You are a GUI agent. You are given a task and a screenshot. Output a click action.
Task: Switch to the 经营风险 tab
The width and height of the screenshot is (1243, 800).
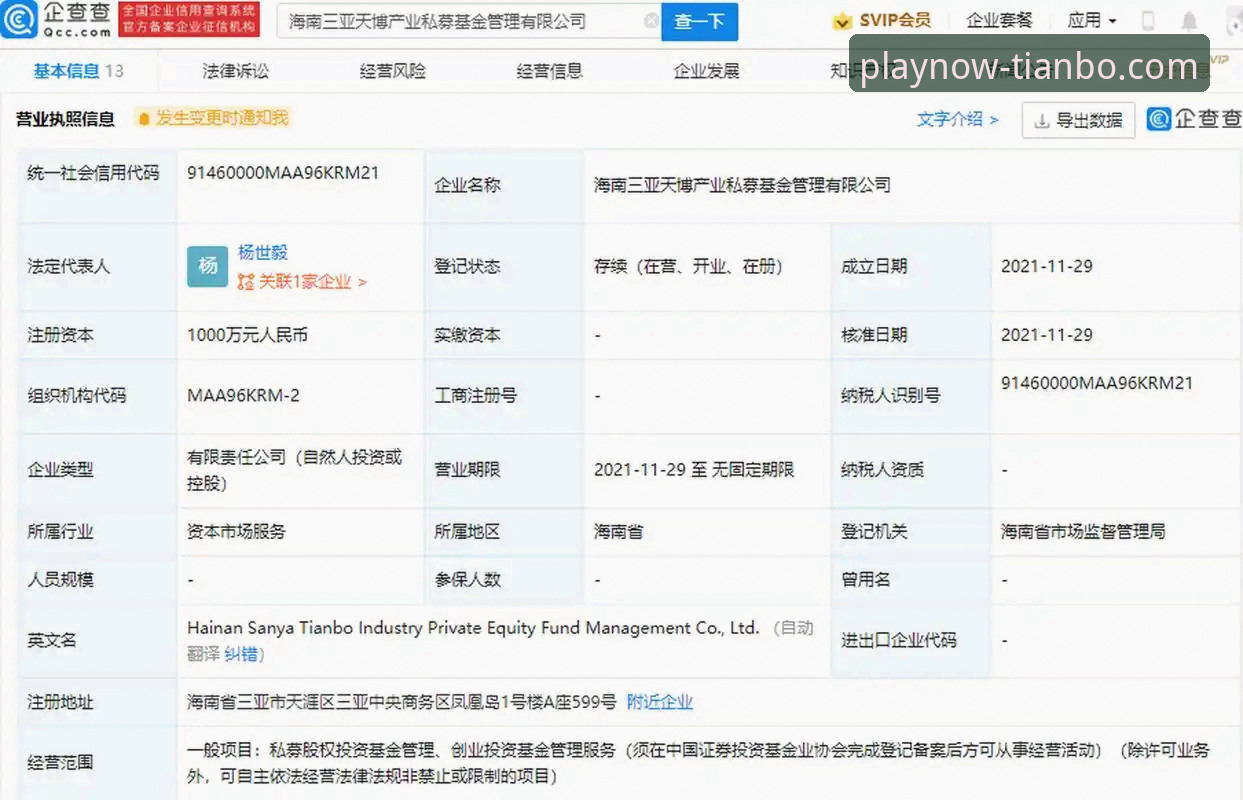click(x=393, y=71)
